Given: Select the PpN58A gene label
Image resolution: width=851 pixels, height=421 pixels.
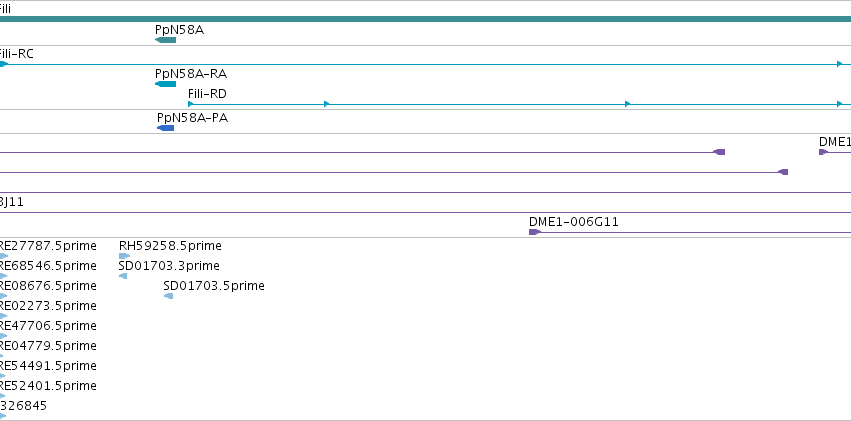Looking at the screenshot, I should tap(180, 30).
